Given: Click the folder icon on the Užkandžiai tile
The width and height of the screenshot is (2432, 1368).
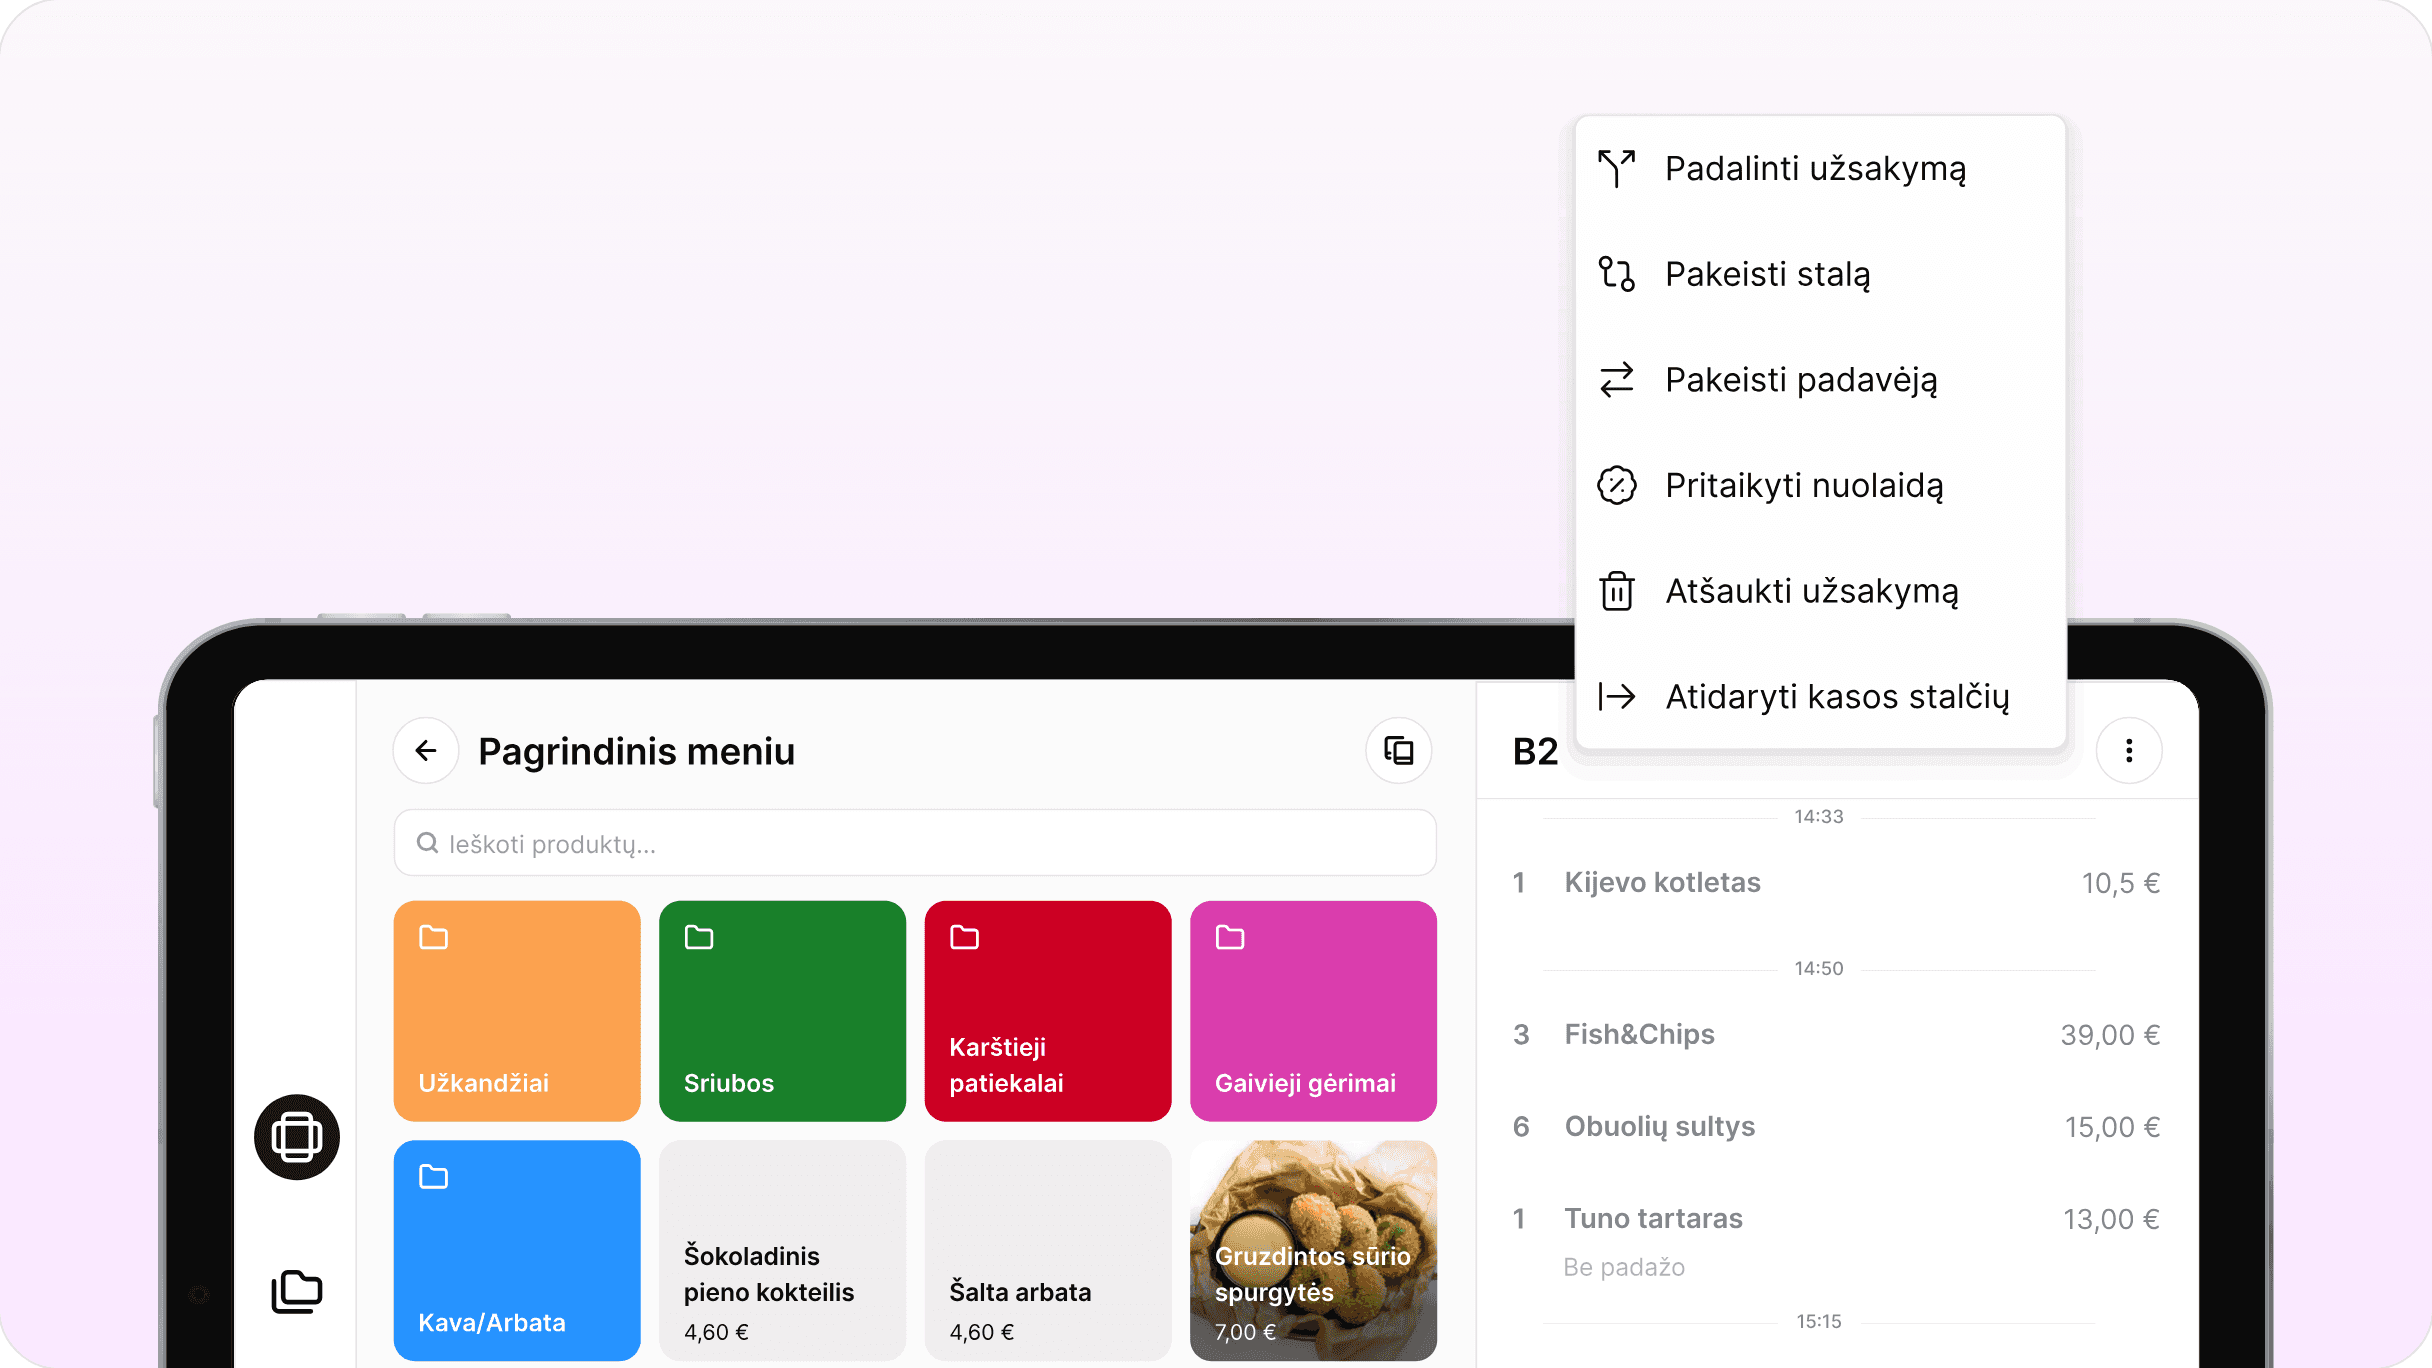Looking at the screenshot, I should pyautogui.click(x=433, y=937).
